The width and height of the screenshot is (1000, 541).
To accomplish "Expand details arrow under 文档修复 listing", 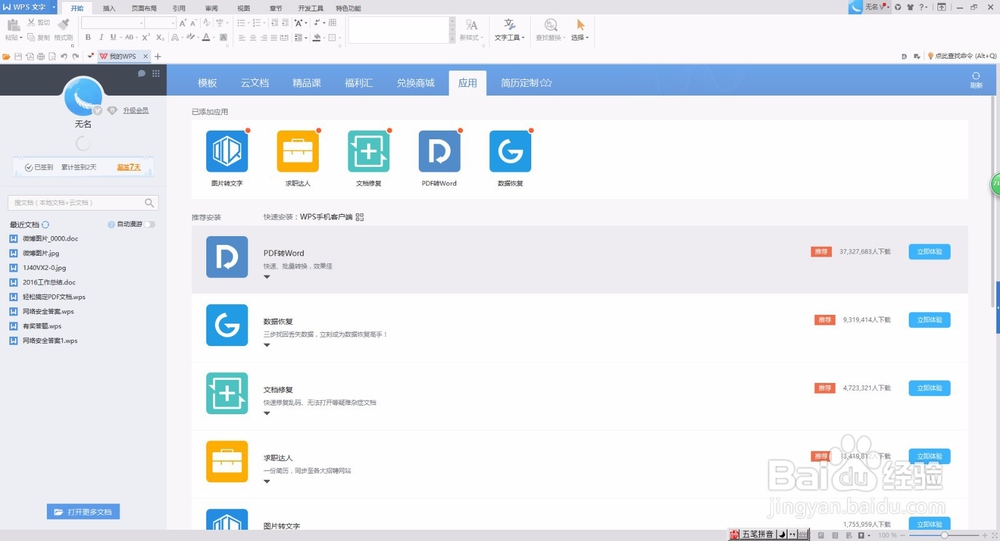I will pyautogui.click(x=267, y=413).
